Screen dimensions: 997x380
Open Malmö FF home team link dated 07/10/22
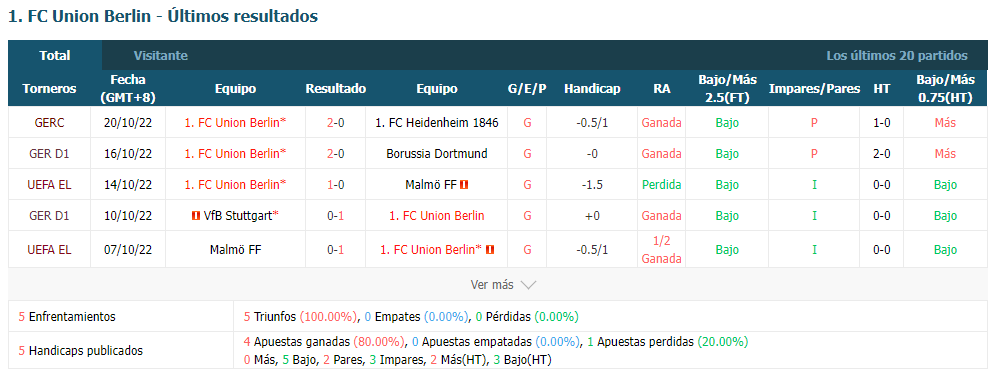tap(235, 250)
